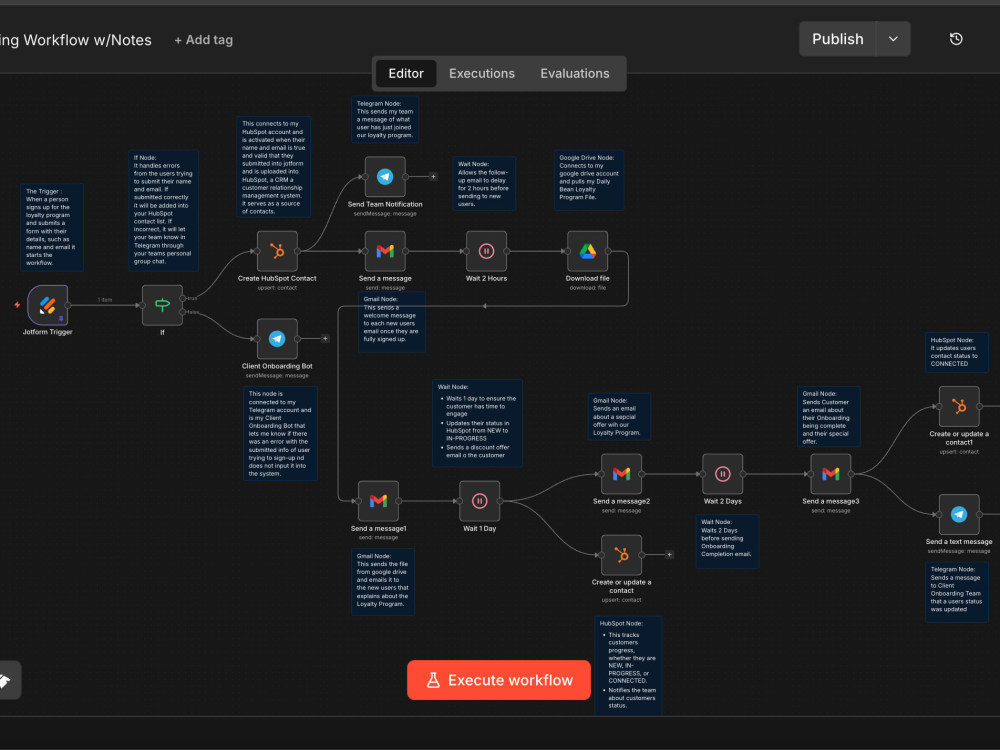
Task: Click the '1 item' connection label
Action: [105, 300]
